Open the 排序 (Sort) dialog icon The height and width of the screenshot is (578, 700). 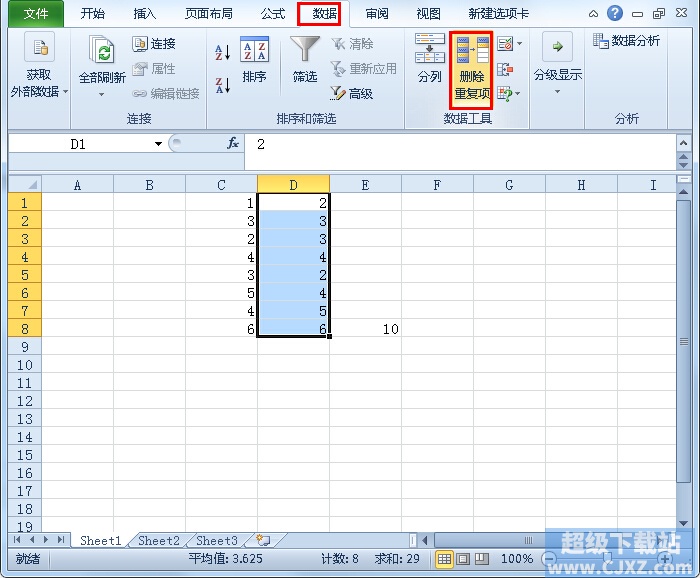click(x=254, y=60)
